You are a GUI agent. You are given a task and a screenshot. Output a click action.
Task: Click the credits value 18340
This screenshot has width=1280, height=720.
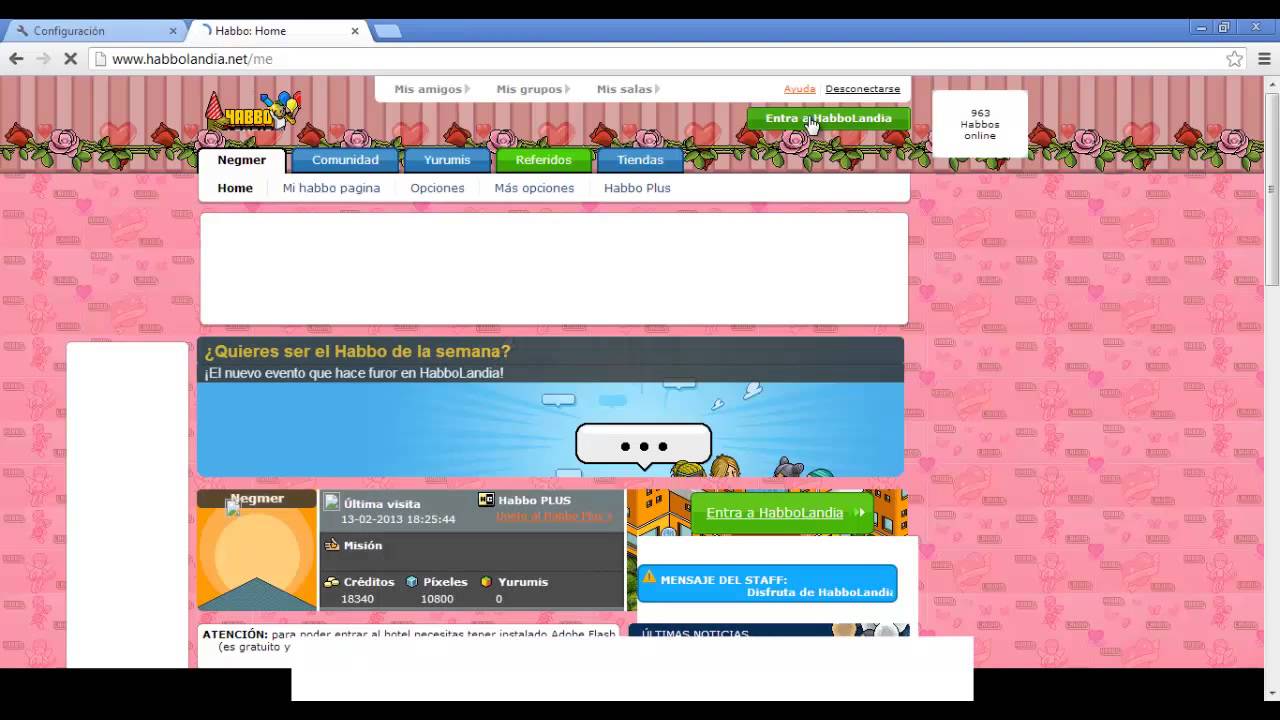[x=357, y=599]
